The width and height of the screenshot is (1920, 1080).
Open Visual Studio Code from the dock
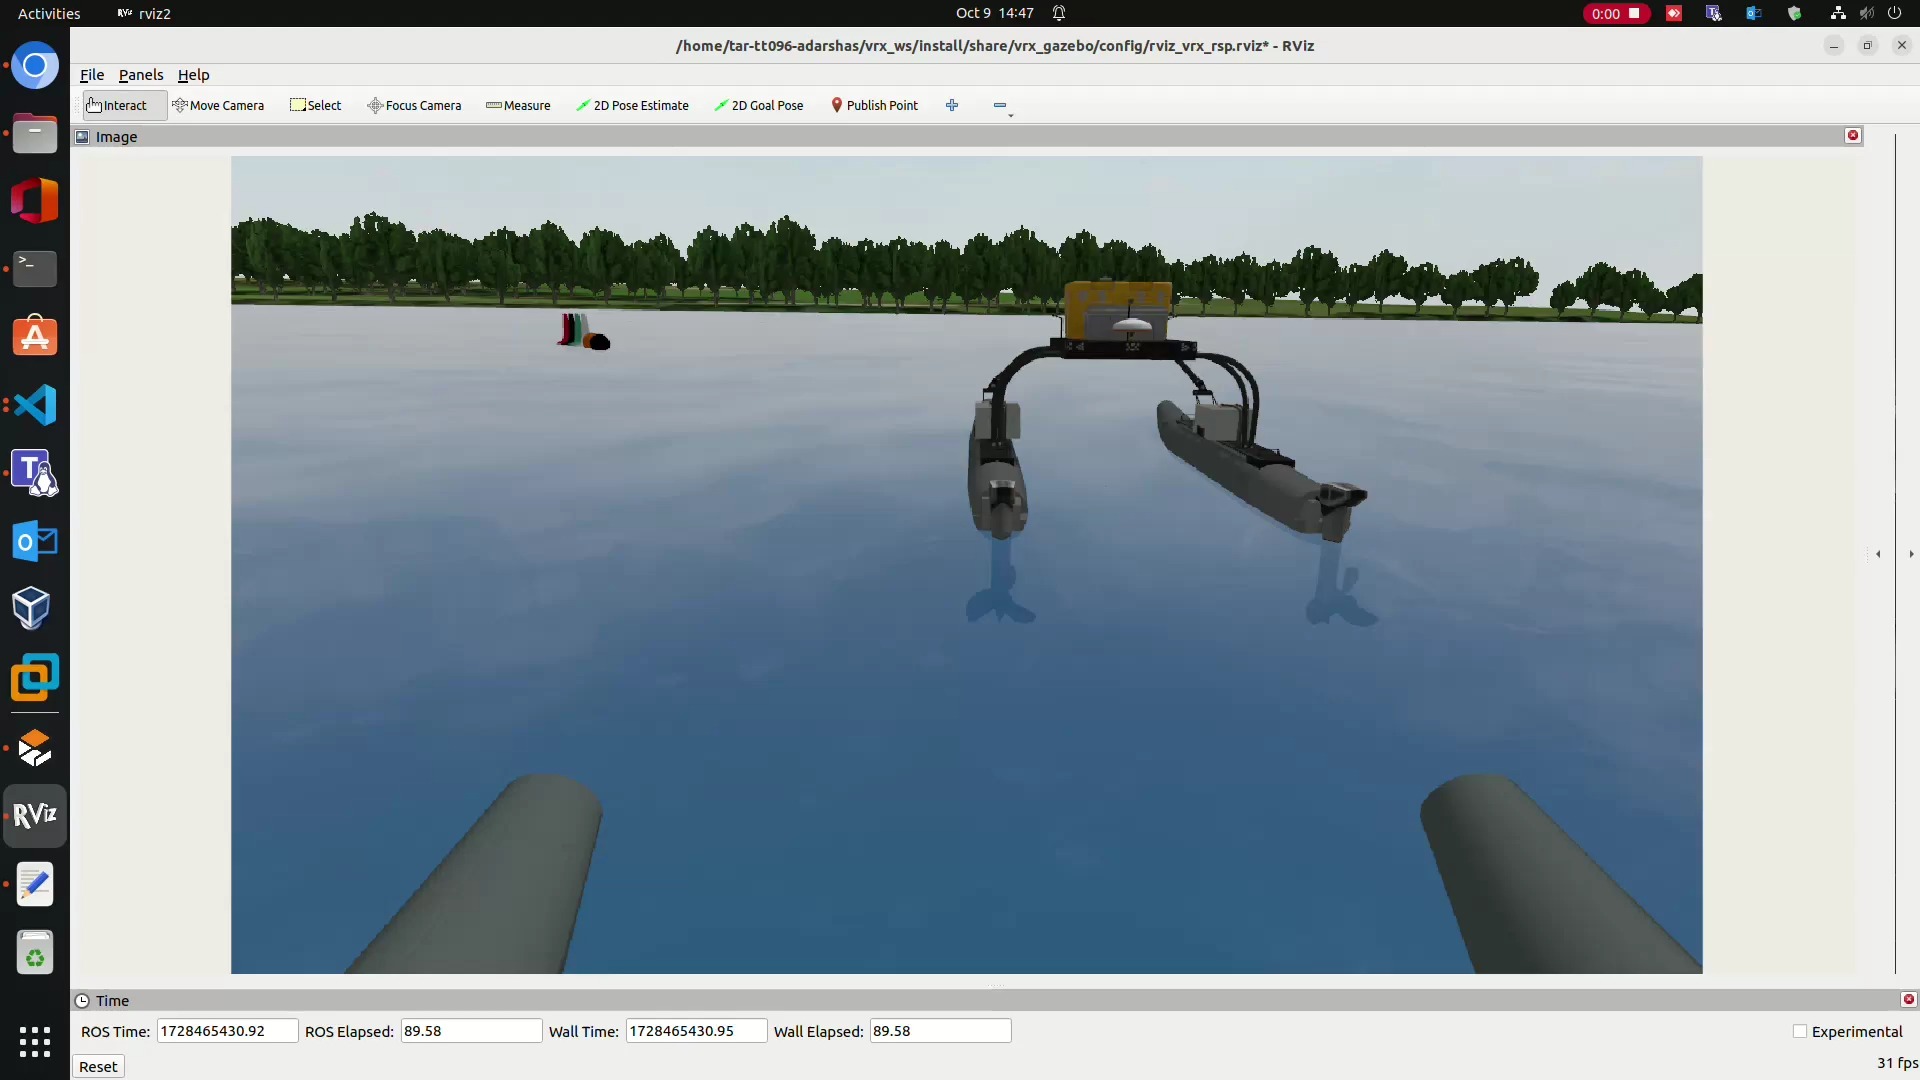(35, 405)
